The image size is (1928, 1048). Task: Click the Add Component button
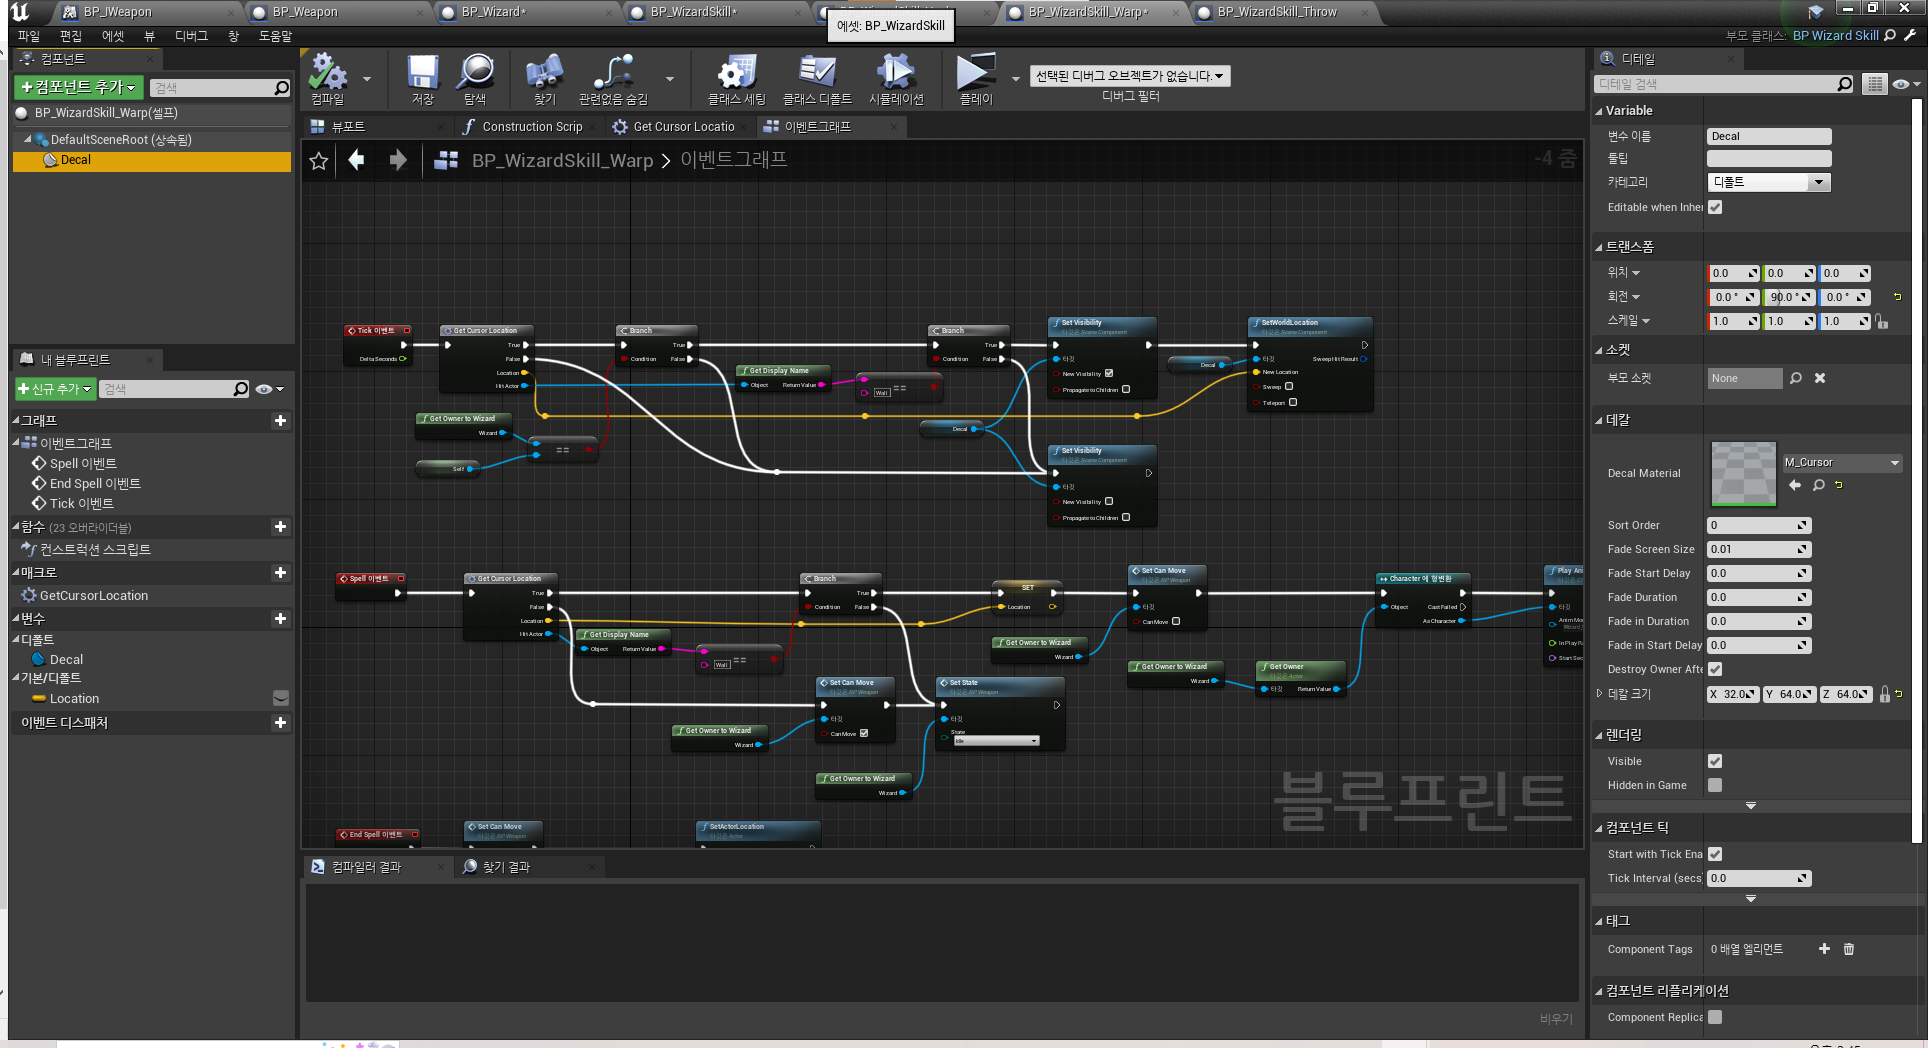(78, 87)
